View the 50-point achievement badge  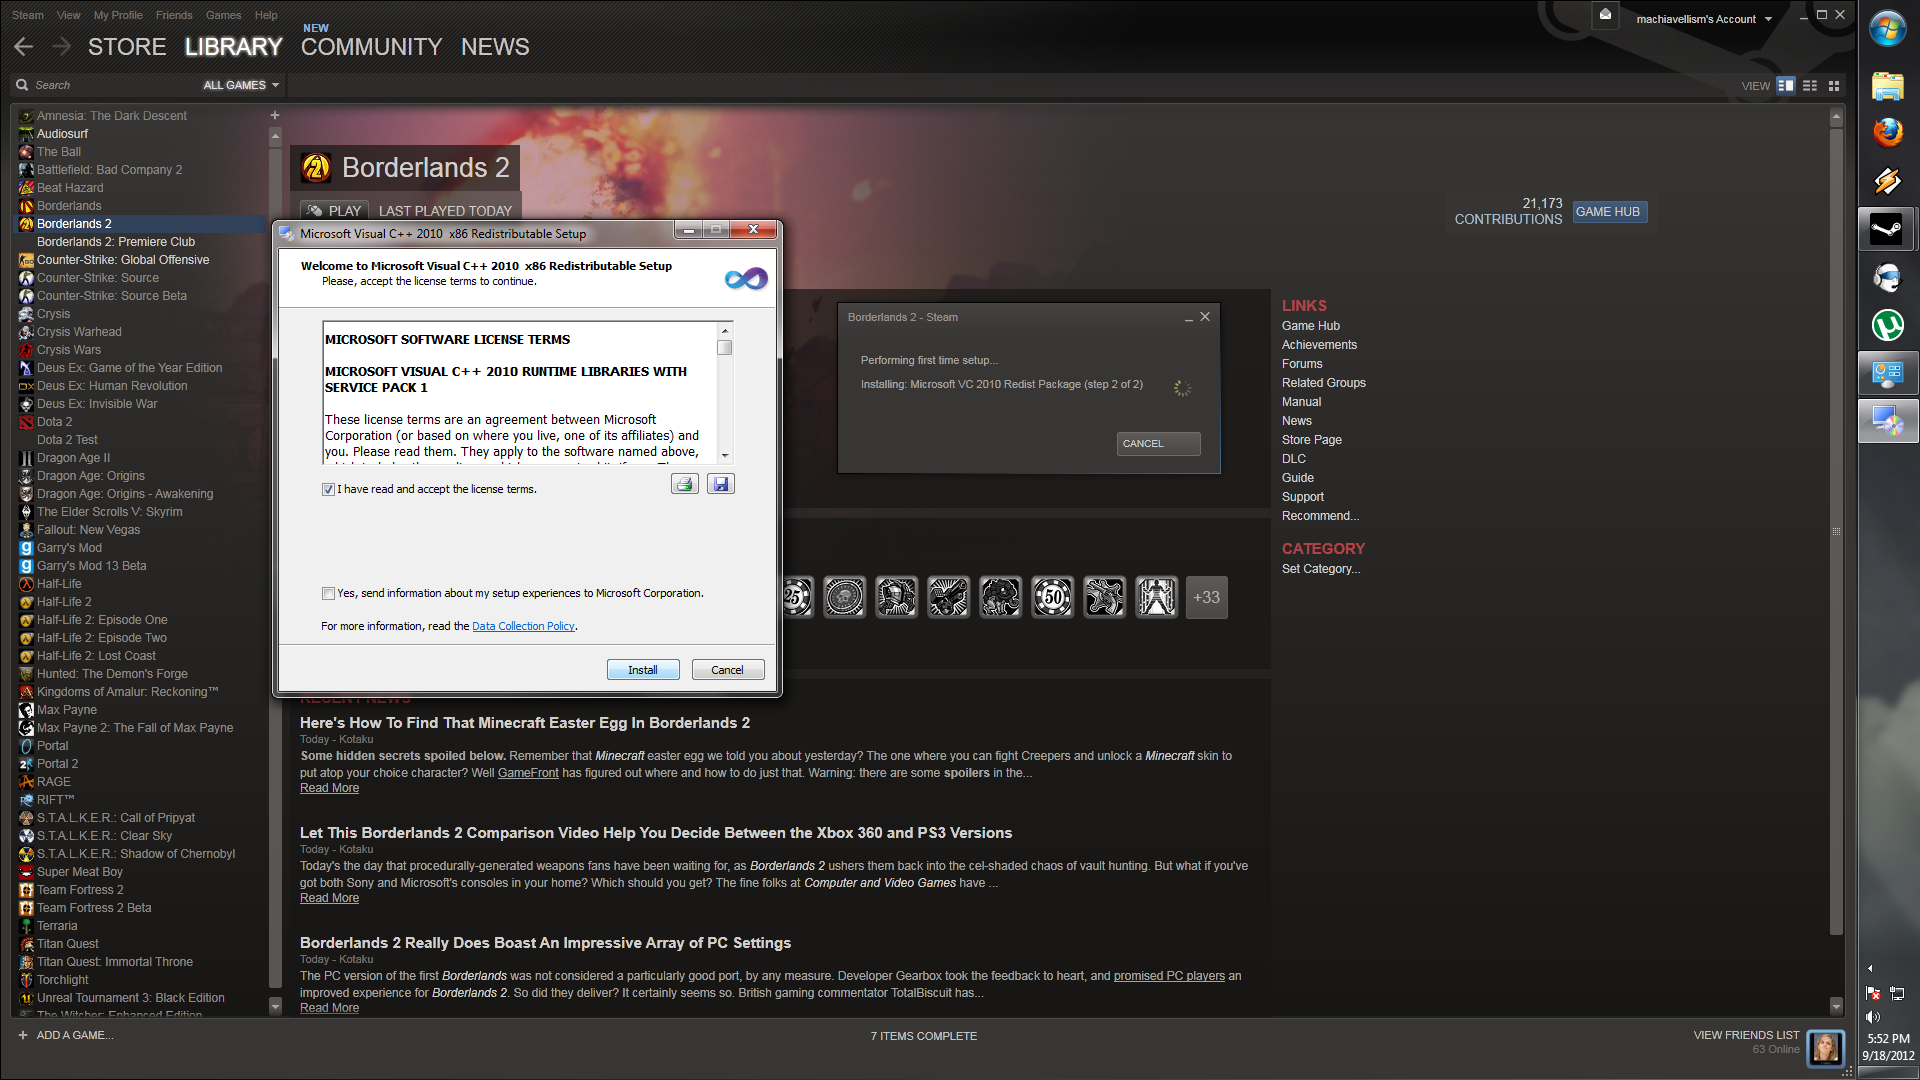1052,596
